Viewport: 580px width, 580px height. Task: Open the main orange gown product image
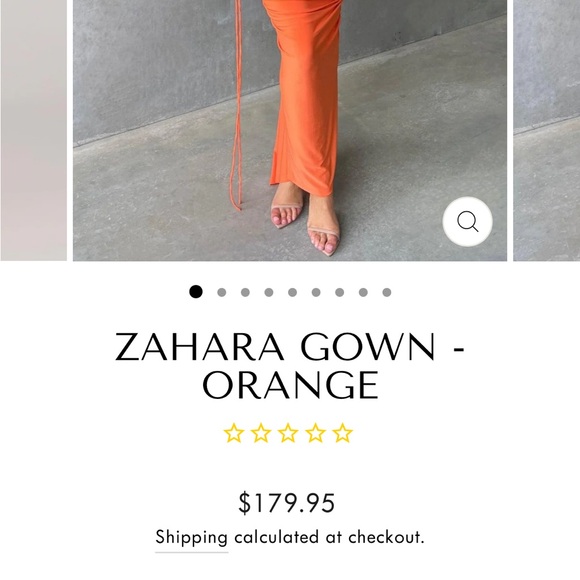click(290, 130)
